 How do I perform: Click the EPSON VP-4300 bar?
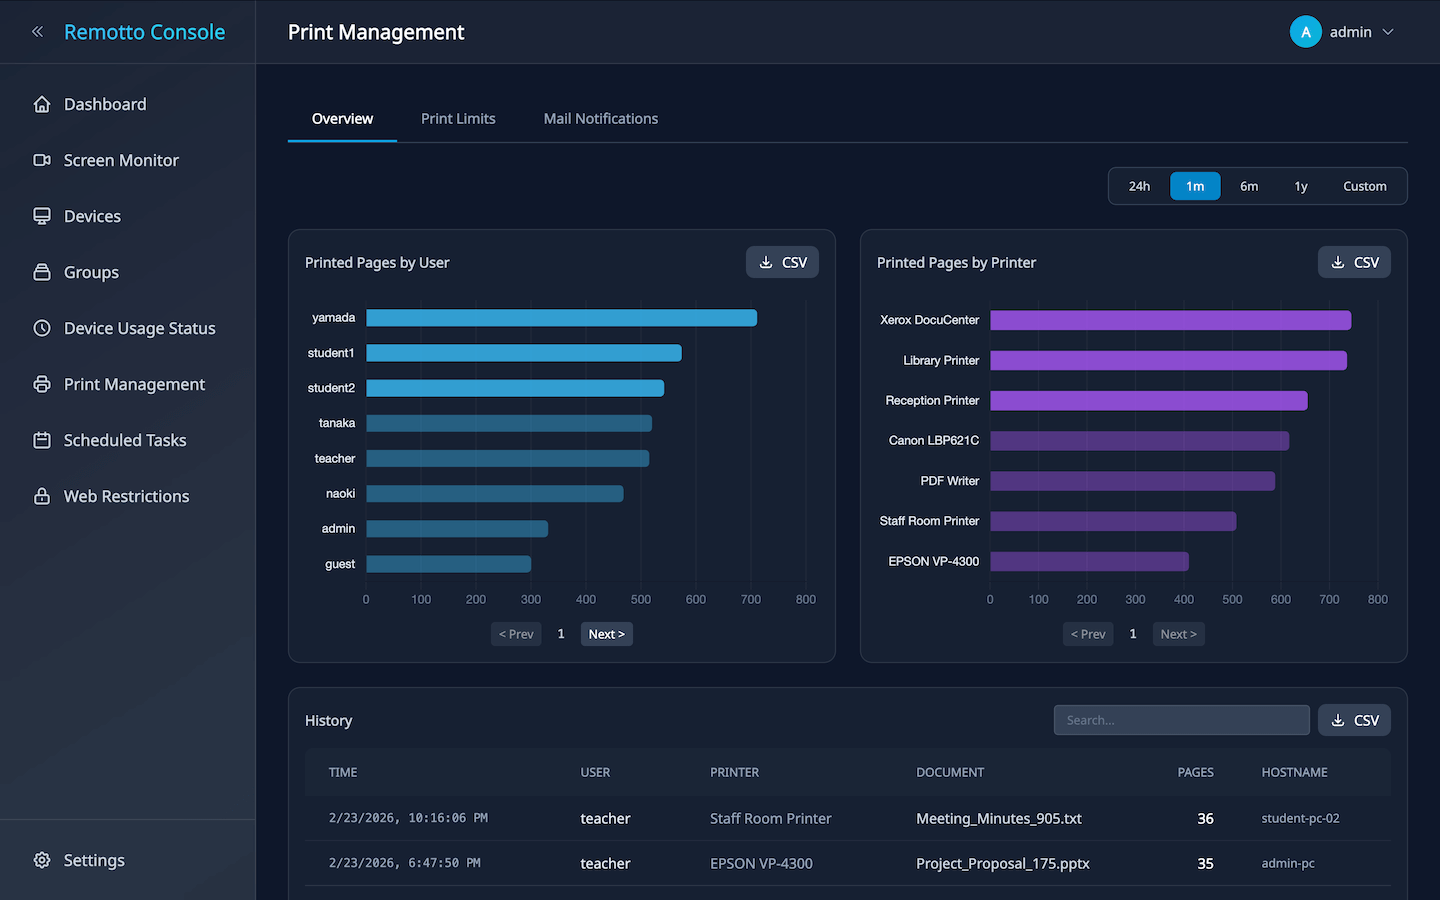[x=1090, y=561]
